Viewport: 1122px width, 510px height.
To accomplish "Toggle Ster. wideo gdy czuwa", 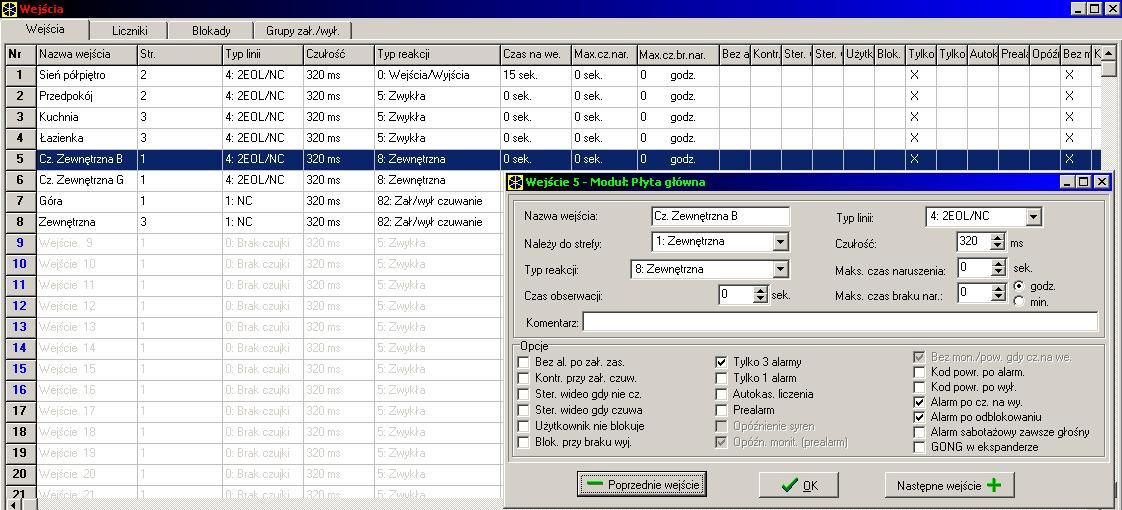I will (x=523, y=410).
